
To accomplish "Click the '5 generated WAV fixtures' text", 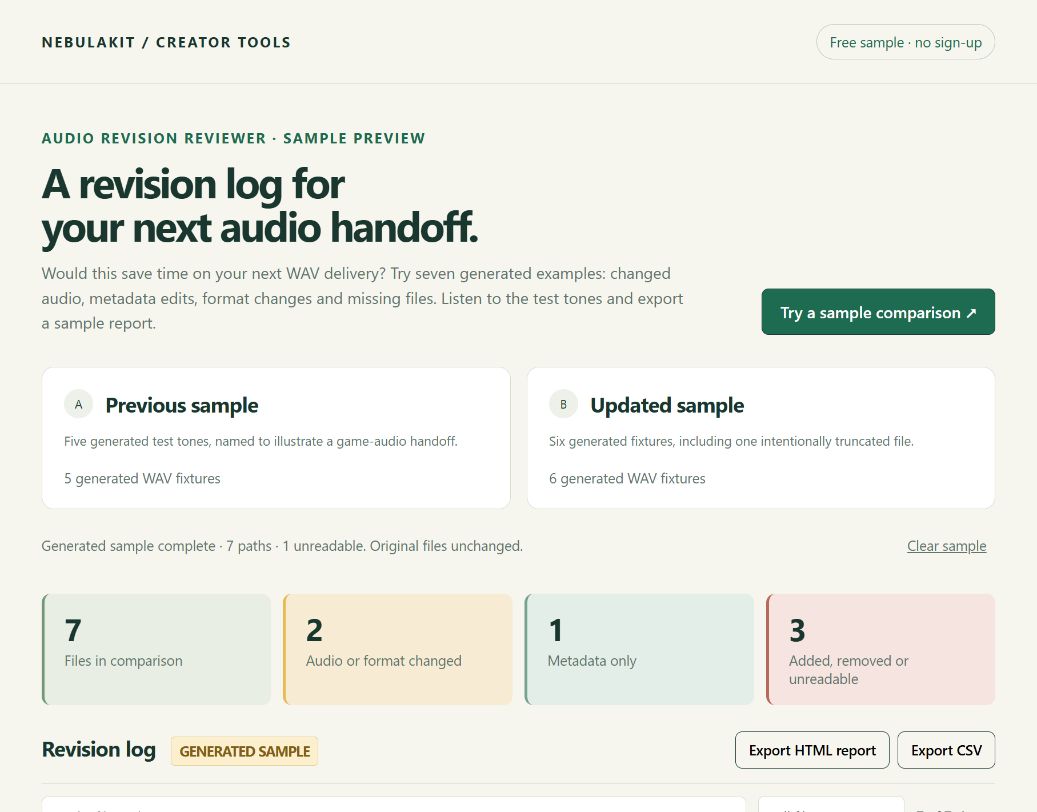I will point(142,479).
